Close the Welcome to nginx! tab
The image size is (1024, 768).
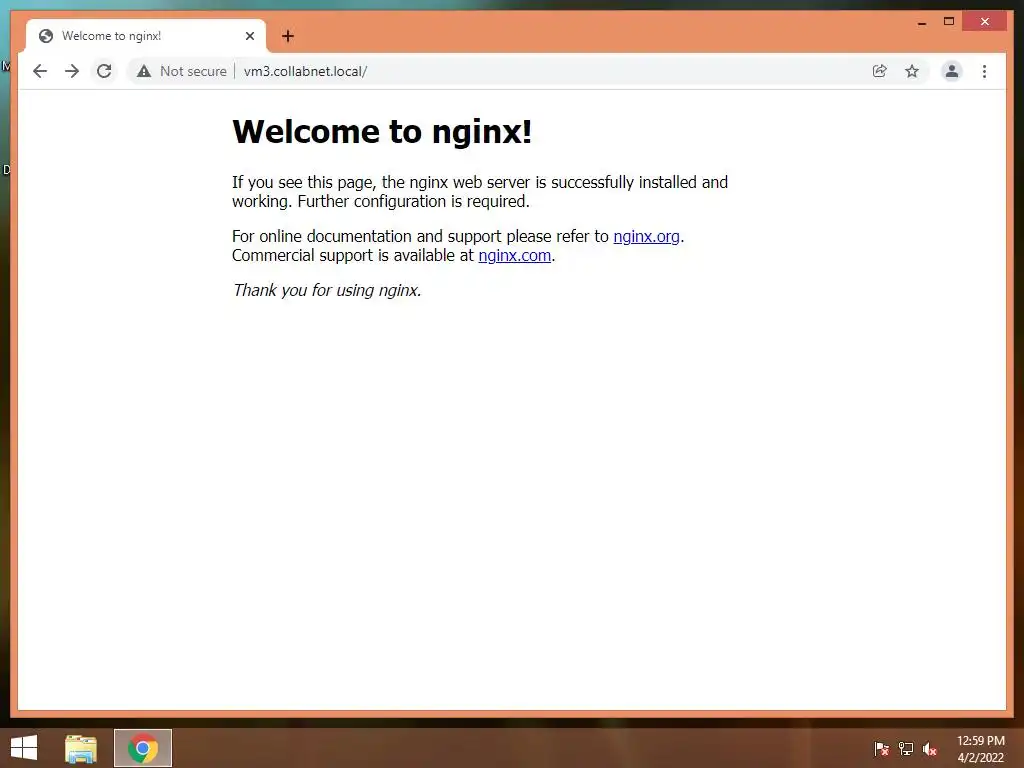[249, 36]
